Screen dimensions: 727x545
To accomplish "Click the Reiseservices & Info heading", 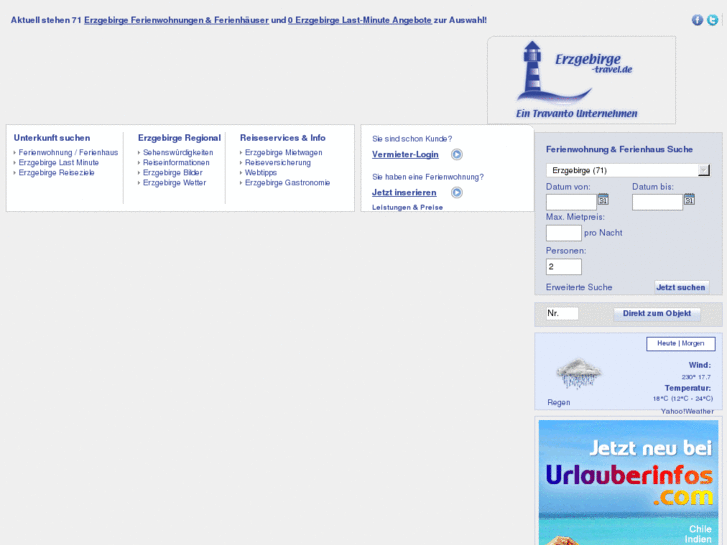I will pos(283,138).
